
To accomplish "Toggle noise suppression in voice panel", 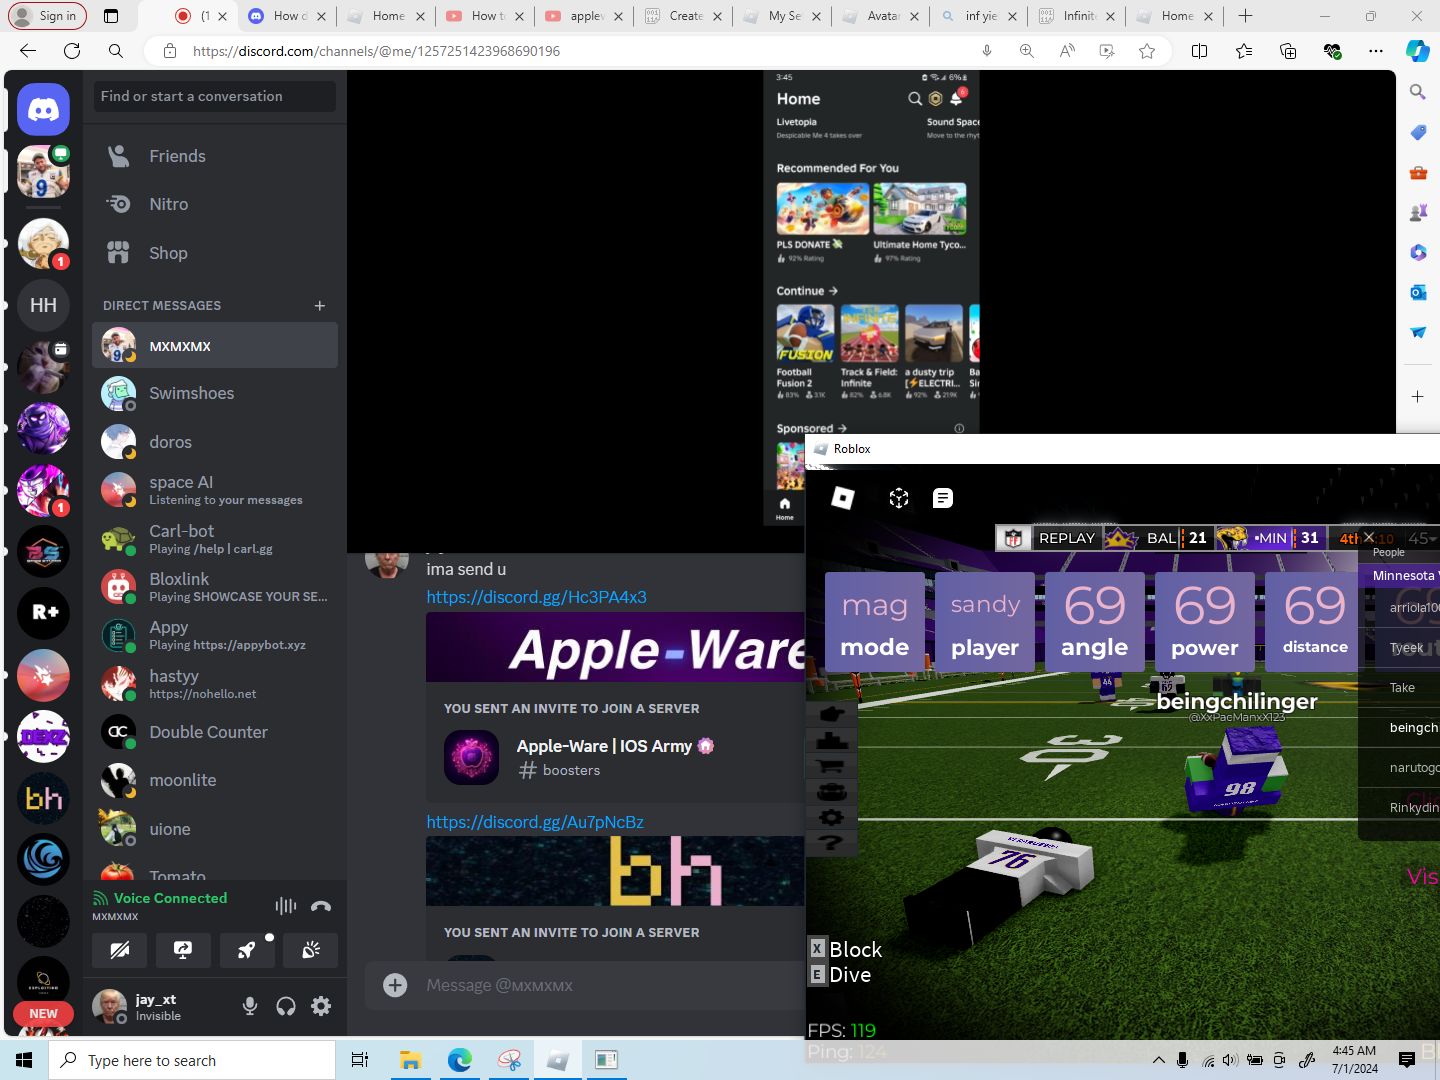I will pos(286,906).
